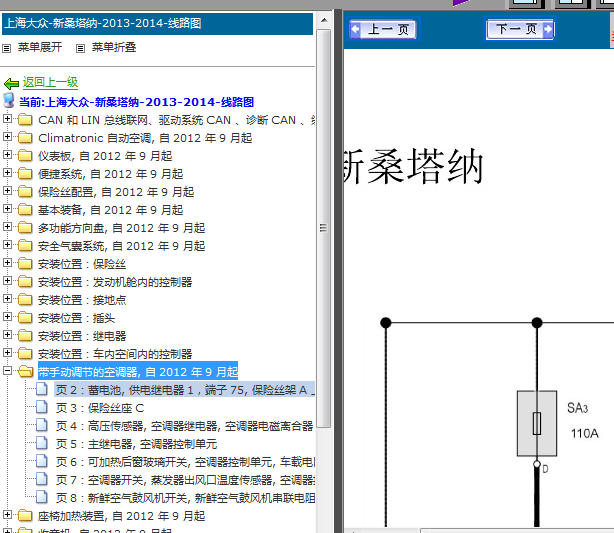Click the 上一页 previous page button
Viewport: 614px width, 533px height.
coord(383,29)
